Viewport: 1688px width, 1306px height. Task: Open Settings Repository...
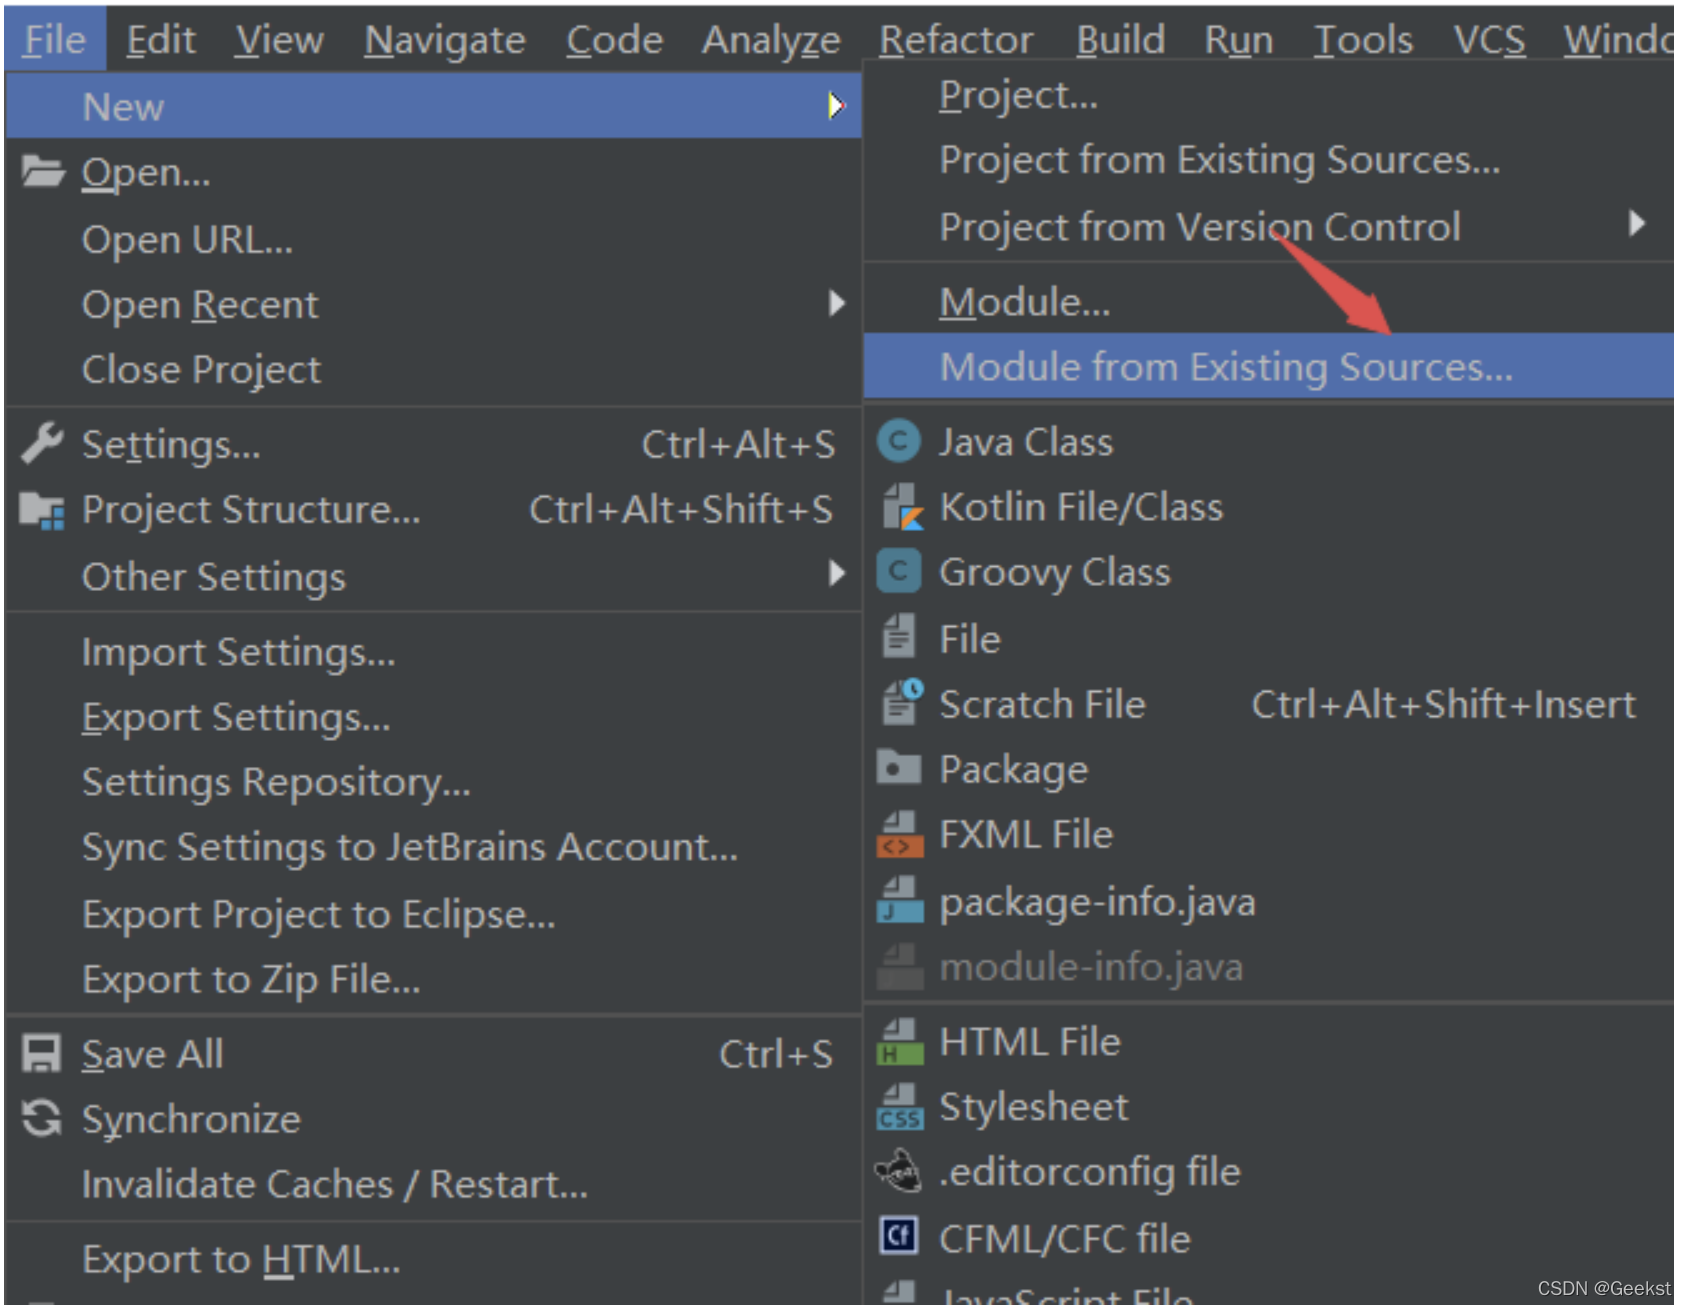[433, 782]
